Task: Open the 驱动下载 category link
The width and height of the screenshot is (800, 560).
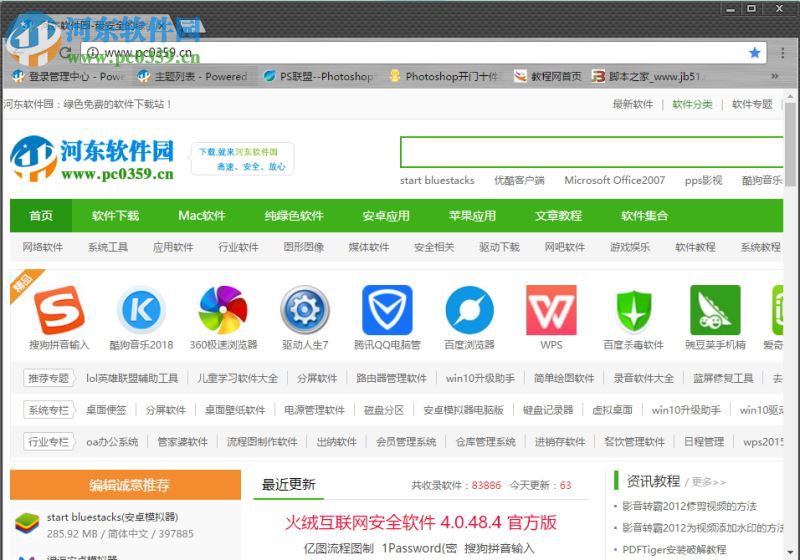Action: tap(499, 247)
